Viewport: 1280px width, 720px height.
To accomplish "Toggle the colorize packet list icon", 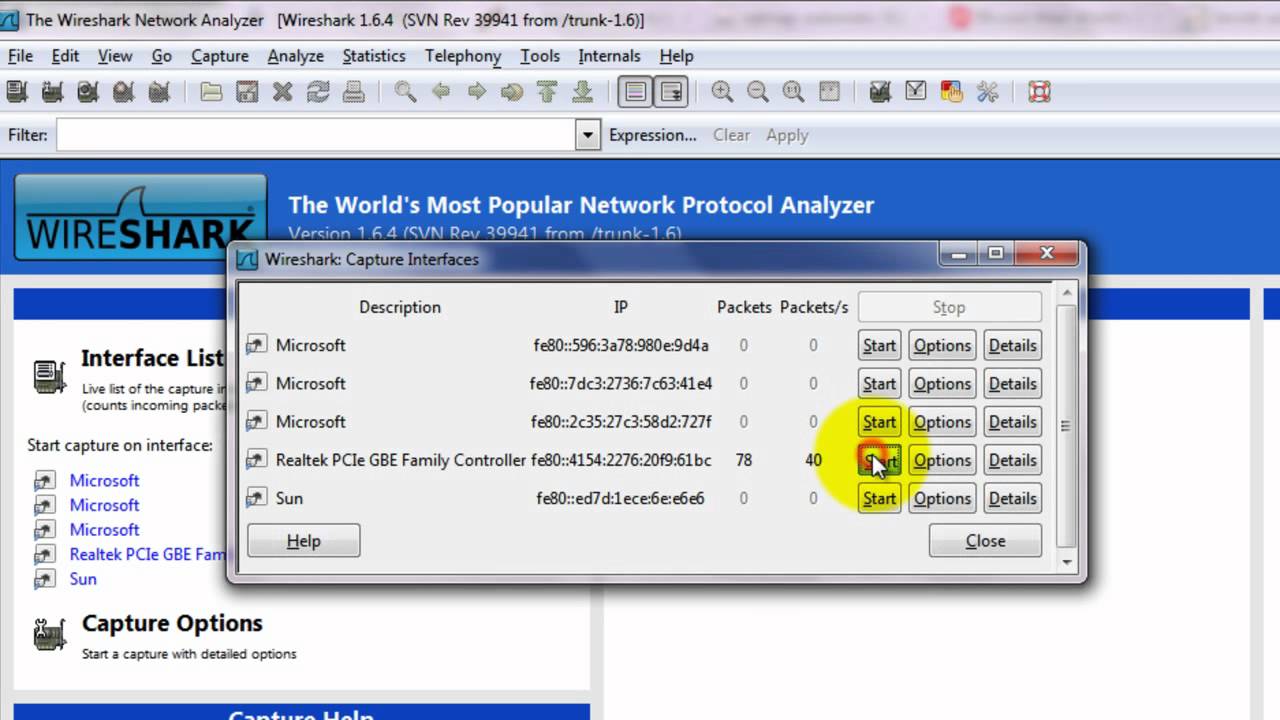I will [635, 92].
